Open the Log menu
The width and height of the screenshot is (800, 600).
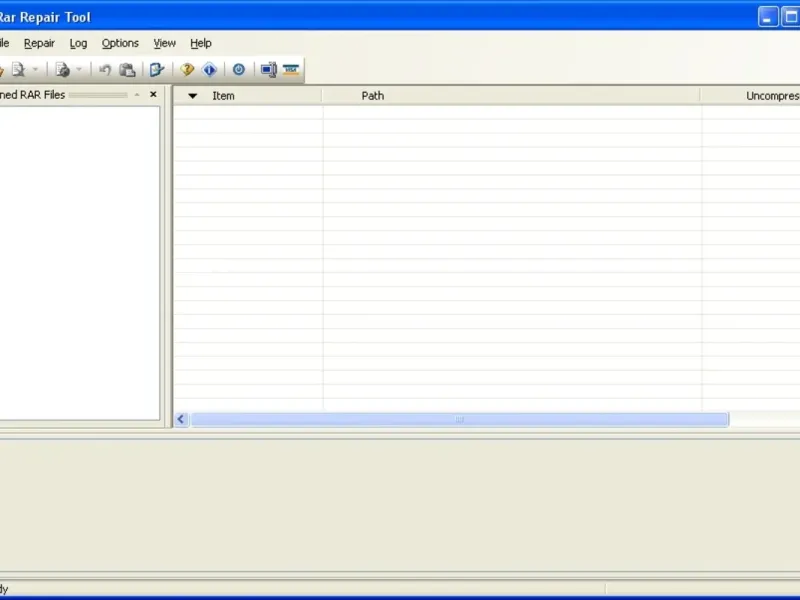pyautogui.click(x=78, y=43)
